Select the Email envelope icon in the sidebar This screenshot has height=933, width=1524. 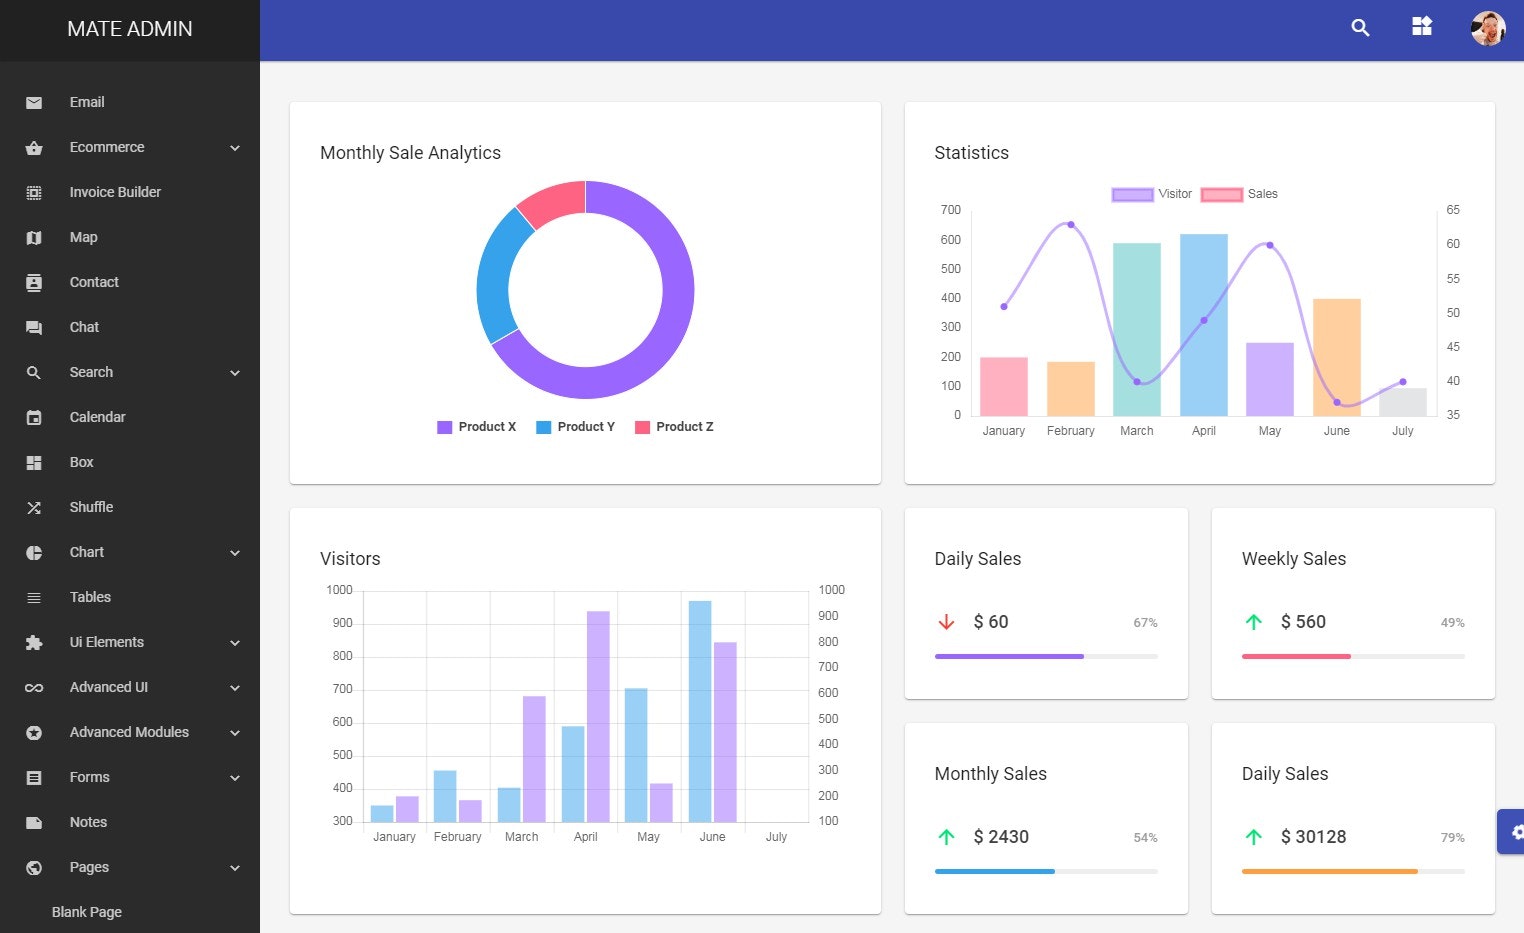[x=34, y=102]
